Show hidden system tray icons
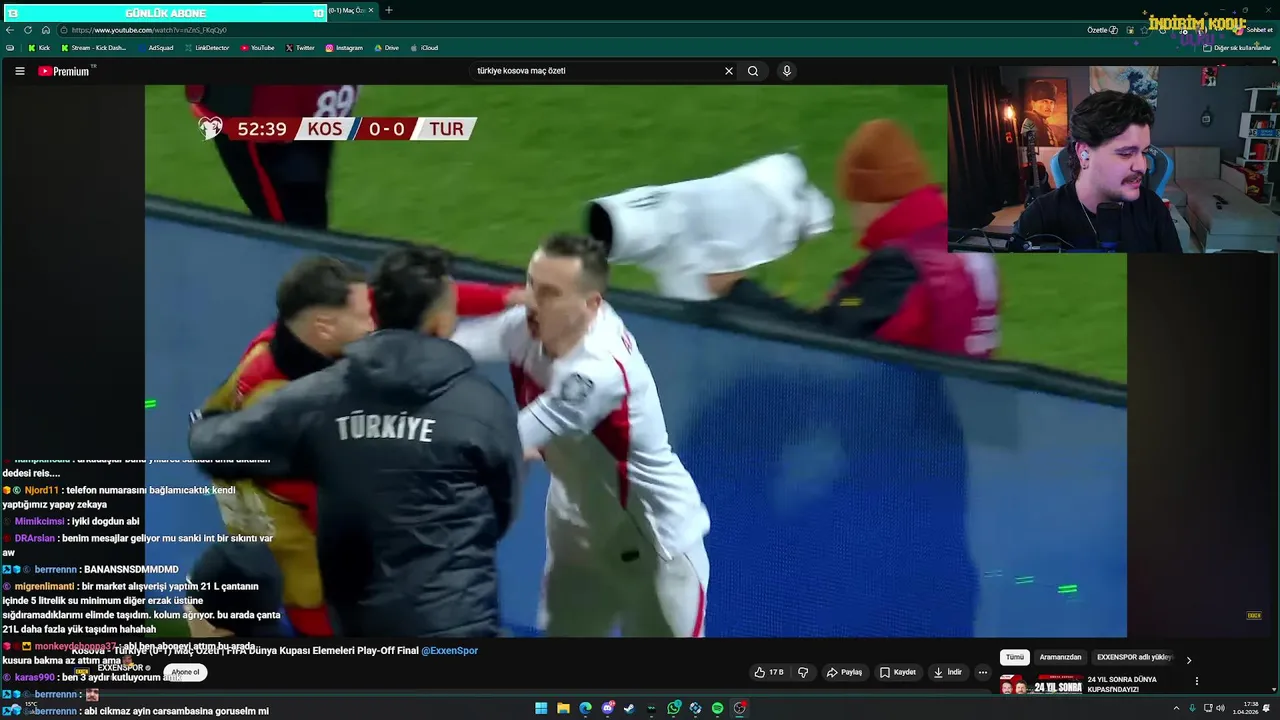This screenshot has width=1280, height=720. pos(1176,708)
